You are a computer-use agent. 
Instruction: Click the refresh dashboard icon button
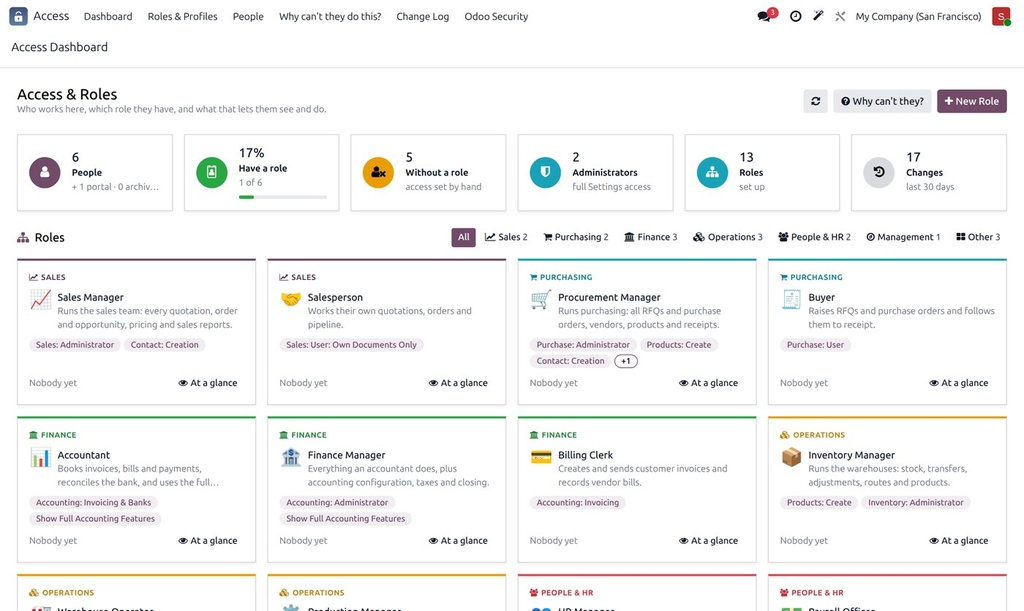pos(816,101)
